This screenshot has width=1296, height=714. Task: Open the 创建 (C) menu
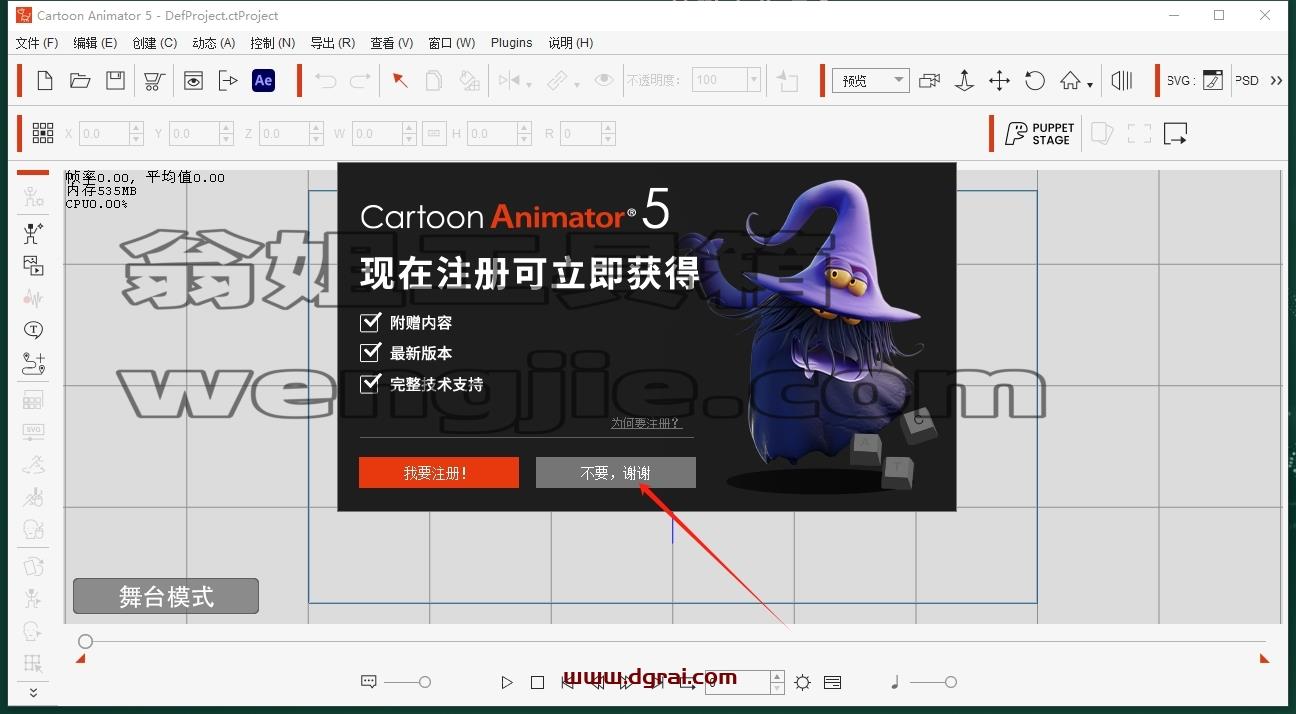(154, 43)
